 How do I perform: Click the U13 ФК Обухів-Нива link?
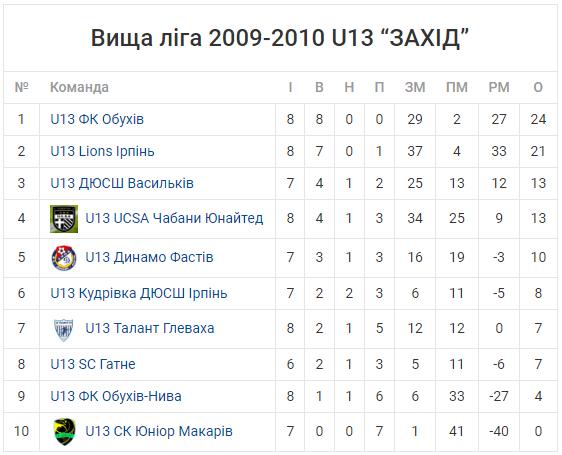tap(116, 396)
